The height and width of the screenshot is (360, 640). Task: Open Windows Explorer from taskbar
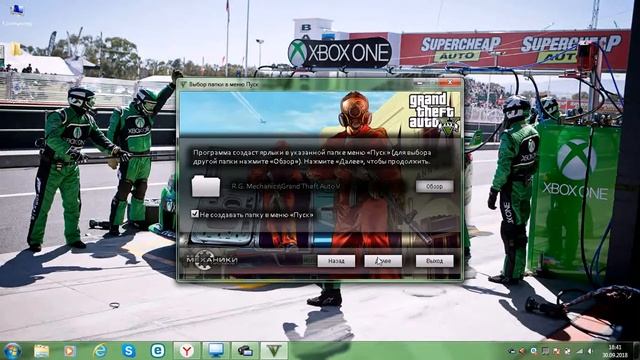pyautogui.click(x=41, y=351)
